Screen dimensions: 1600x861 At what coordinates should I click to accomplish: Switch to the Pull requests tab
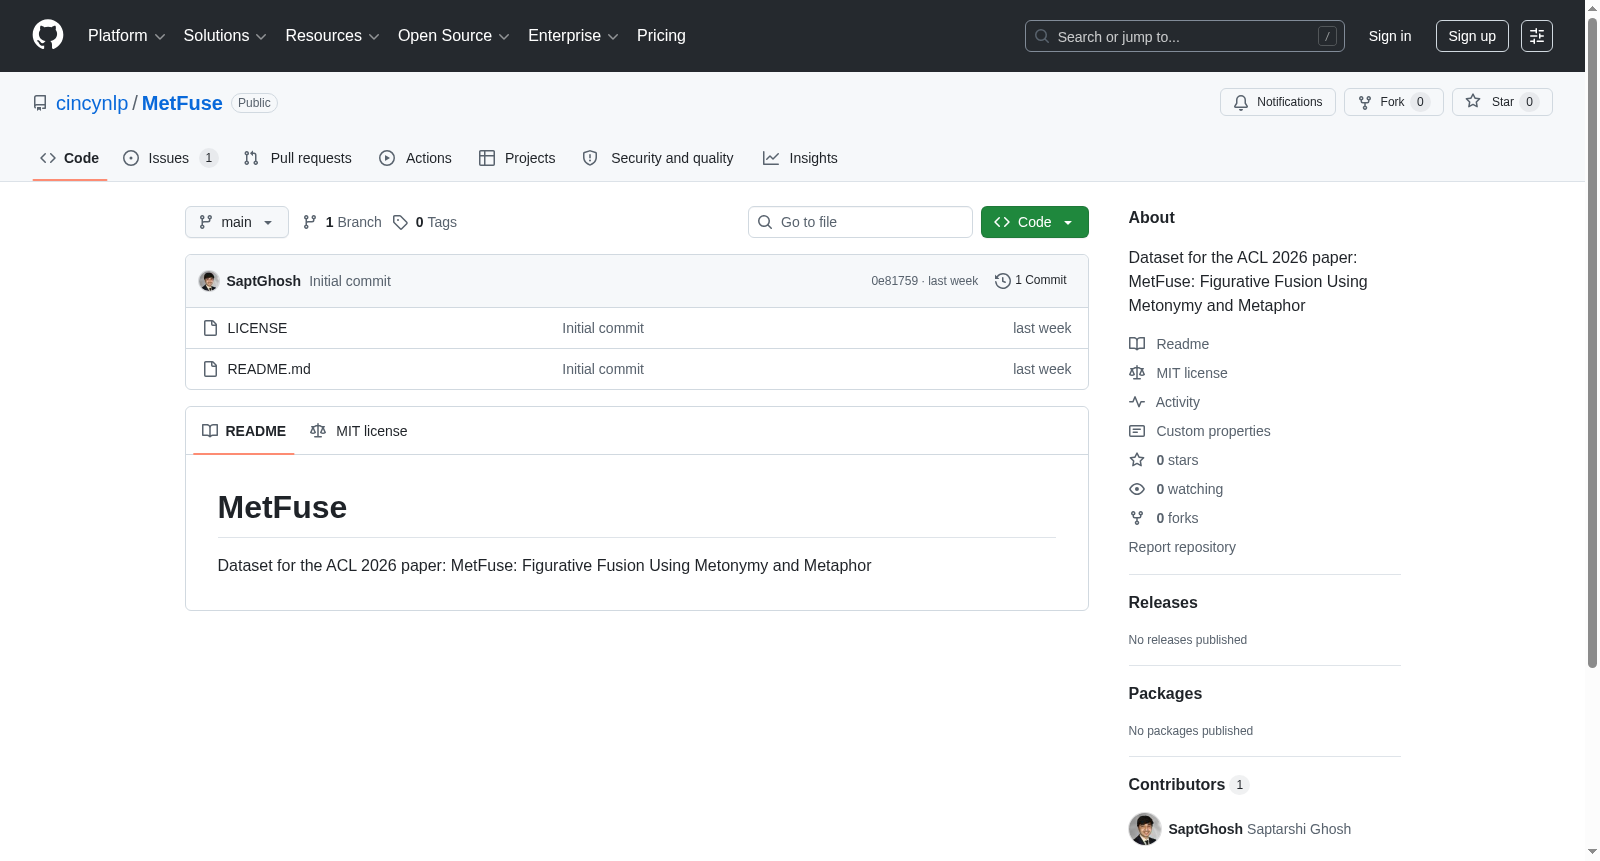click(297, 158)
